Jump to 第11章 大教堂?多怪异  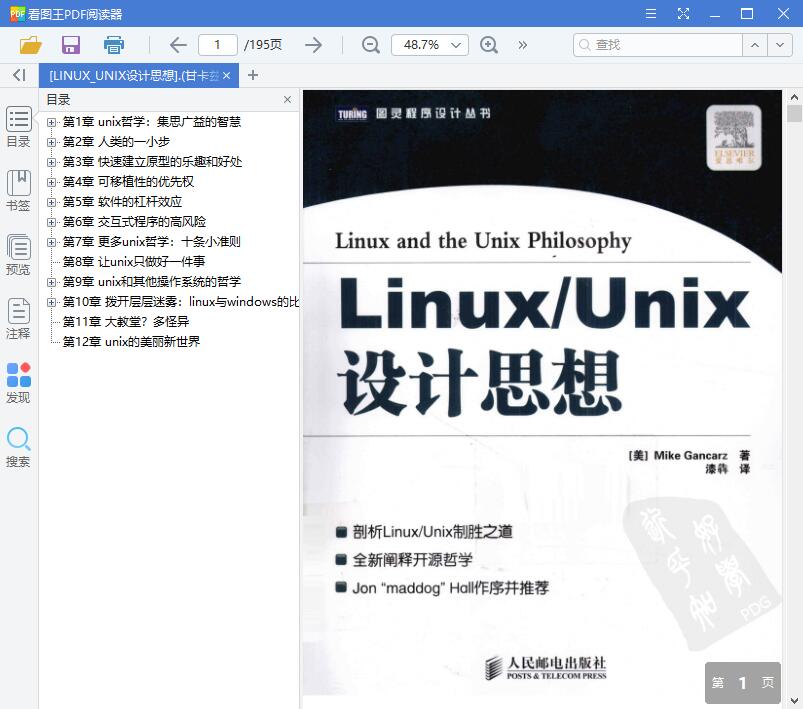pyautogui.click(x=126, y=322)
